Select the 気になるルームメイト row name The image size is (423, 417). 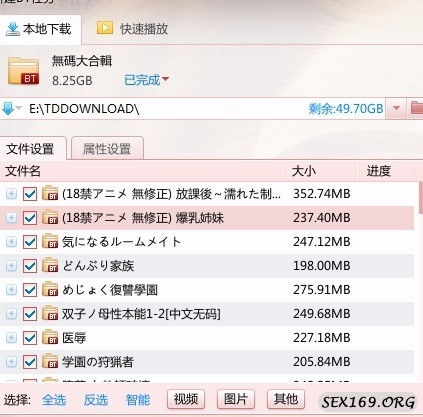[121, 242]
